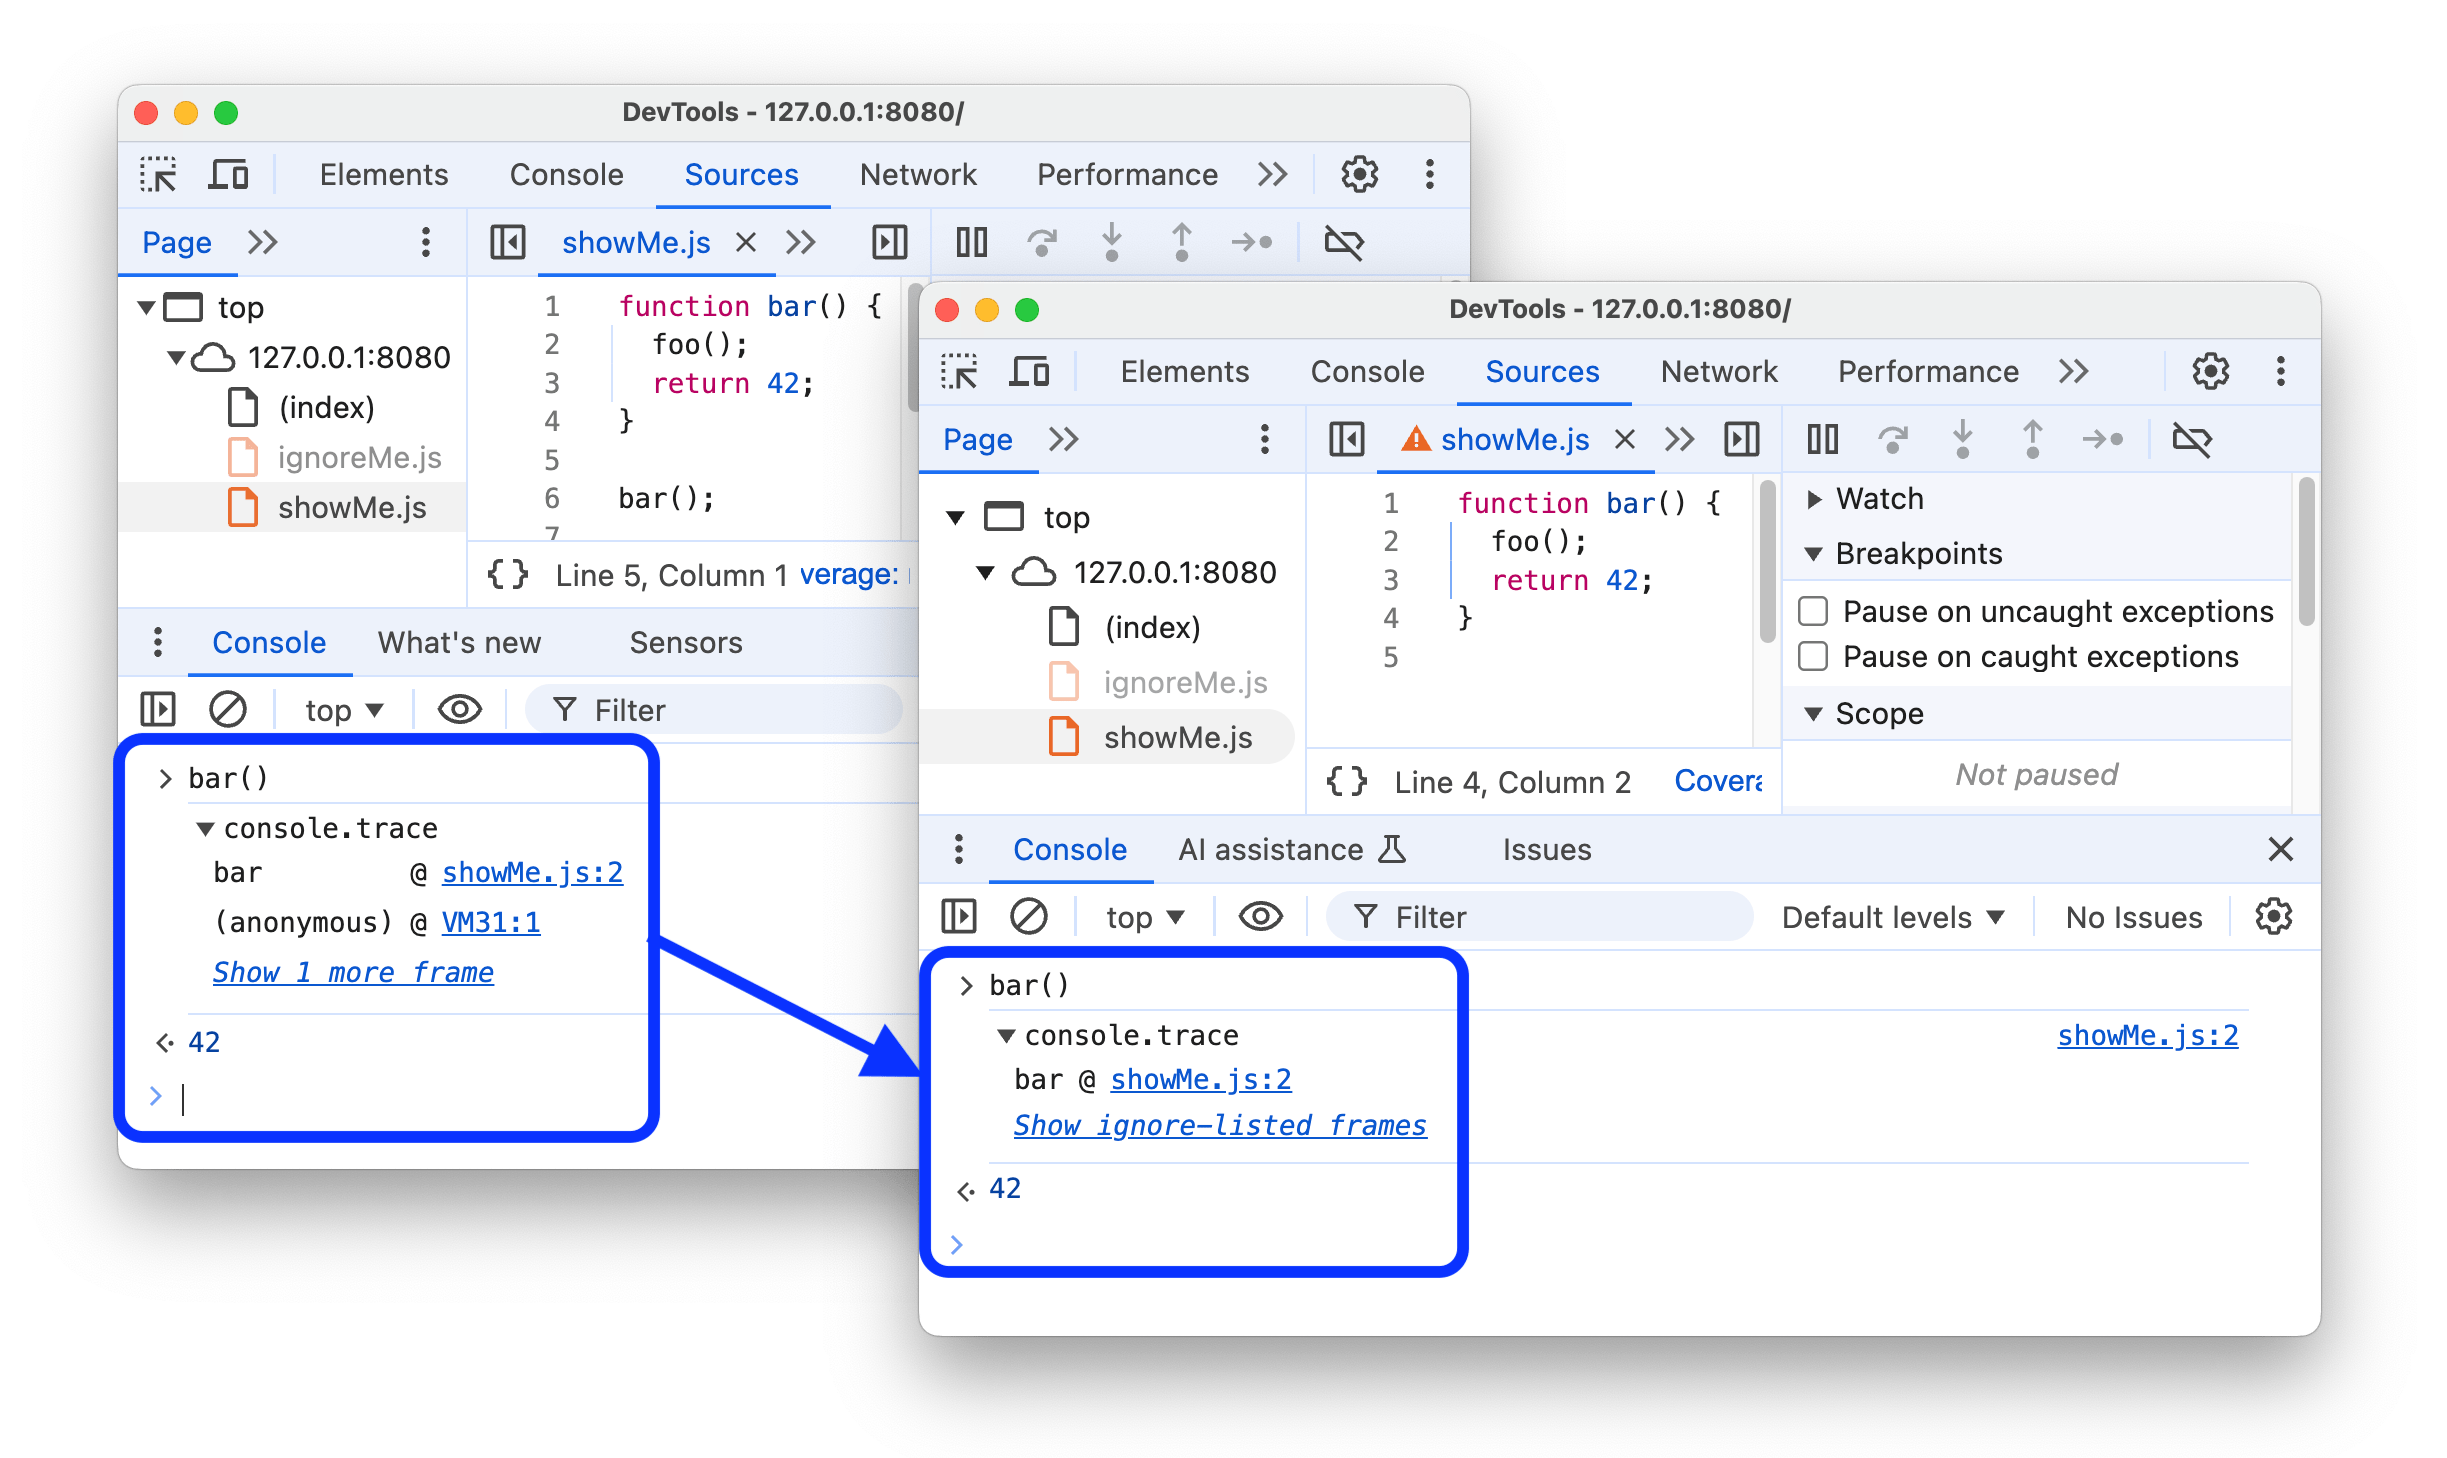Click the inspect element picker icon in front window
The height and width of the screenshot is (1458, 2447).
tap(960, 372)
